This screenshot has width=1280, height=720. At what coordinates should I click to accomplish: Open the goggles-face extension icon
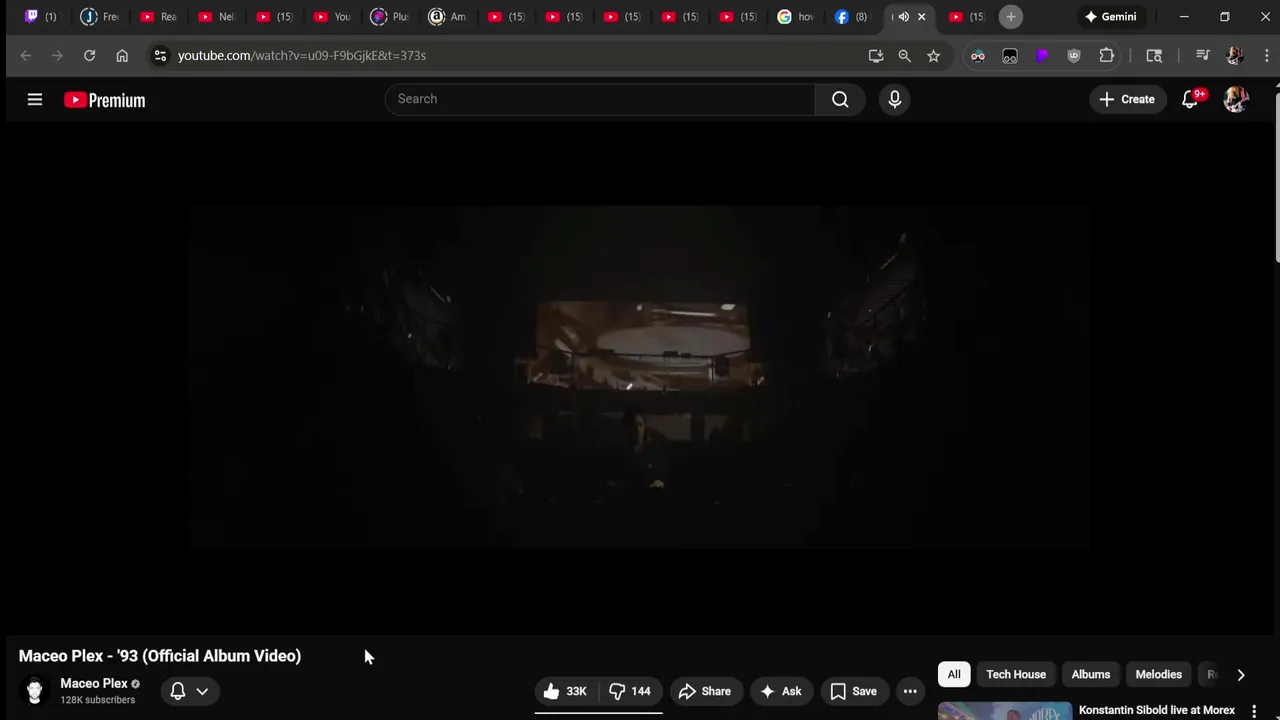[978, 56]
